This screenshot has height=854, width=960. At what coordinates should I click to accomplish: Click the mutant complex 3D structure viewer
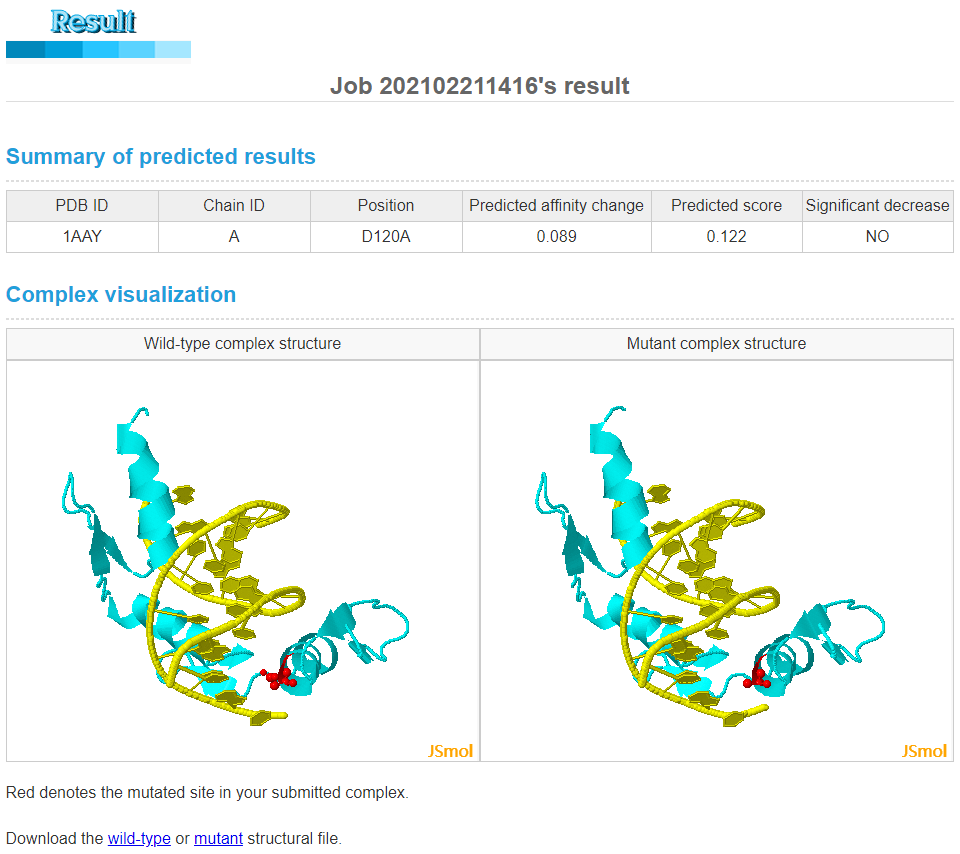(716, 561)
